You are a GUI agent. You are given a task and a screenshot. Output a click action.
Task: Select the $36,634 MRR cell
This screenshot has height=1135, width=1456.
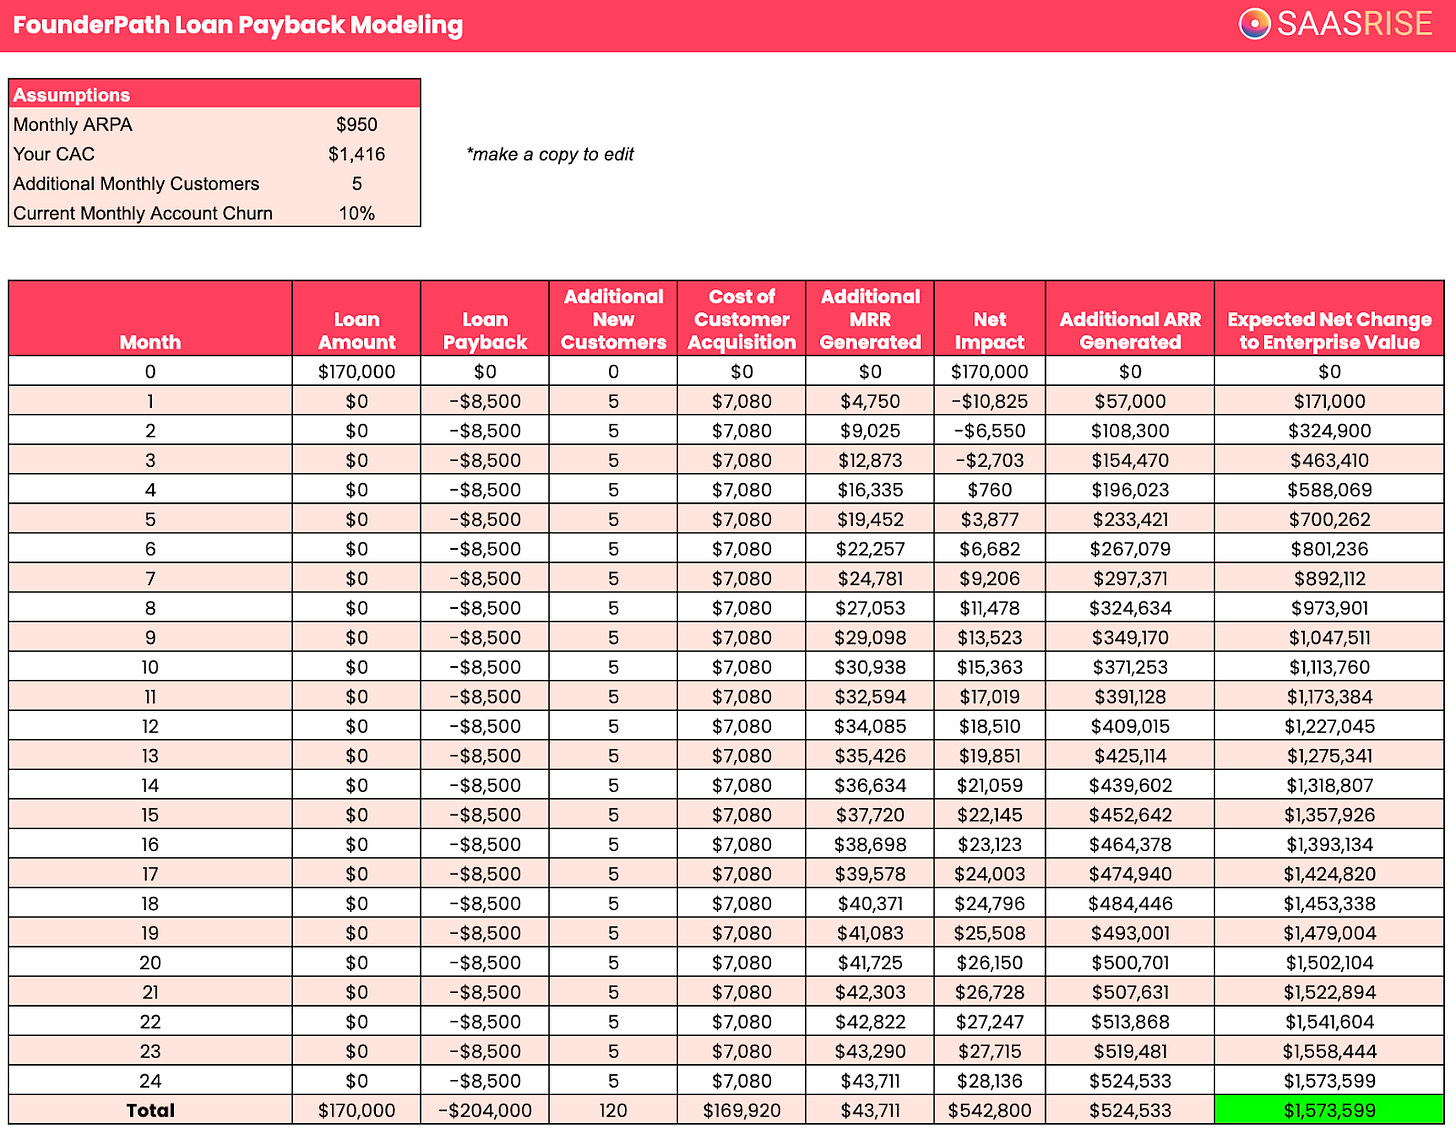coord(870,785)
